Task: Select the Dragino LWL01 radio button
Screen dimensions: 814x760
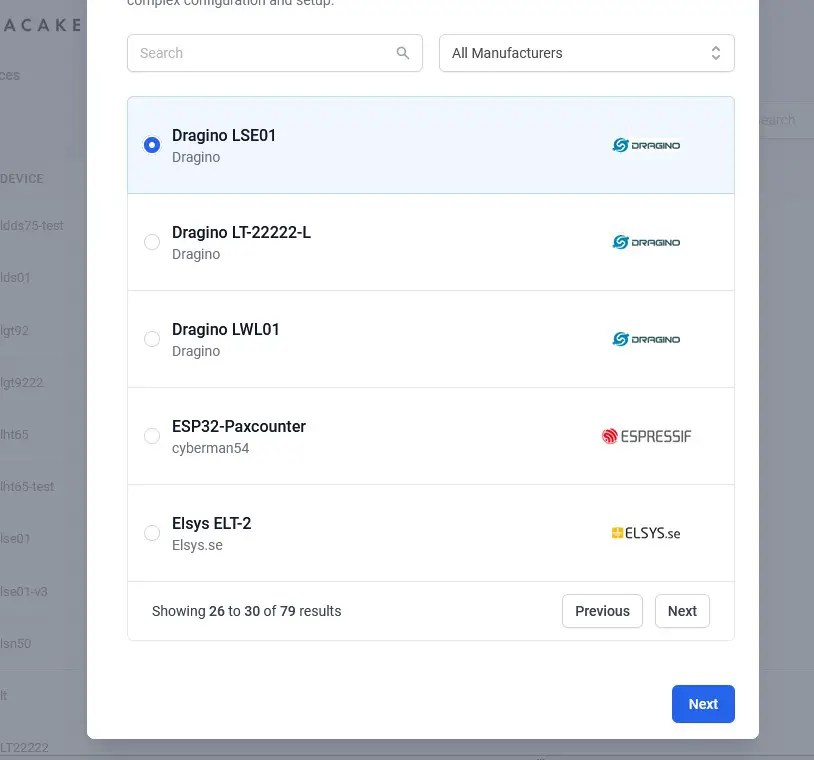Action: point(152,339)
